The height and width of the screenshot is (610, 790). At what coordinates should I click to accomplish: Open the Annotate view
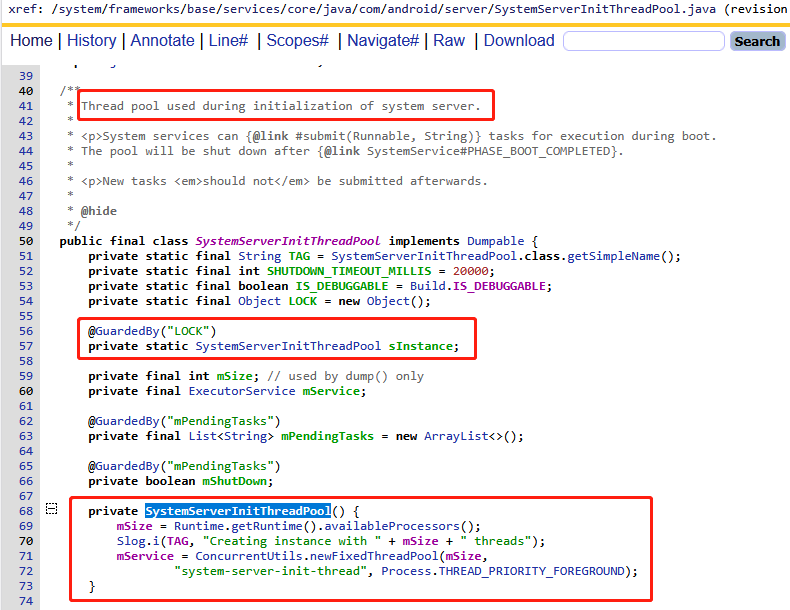point(162,41)
